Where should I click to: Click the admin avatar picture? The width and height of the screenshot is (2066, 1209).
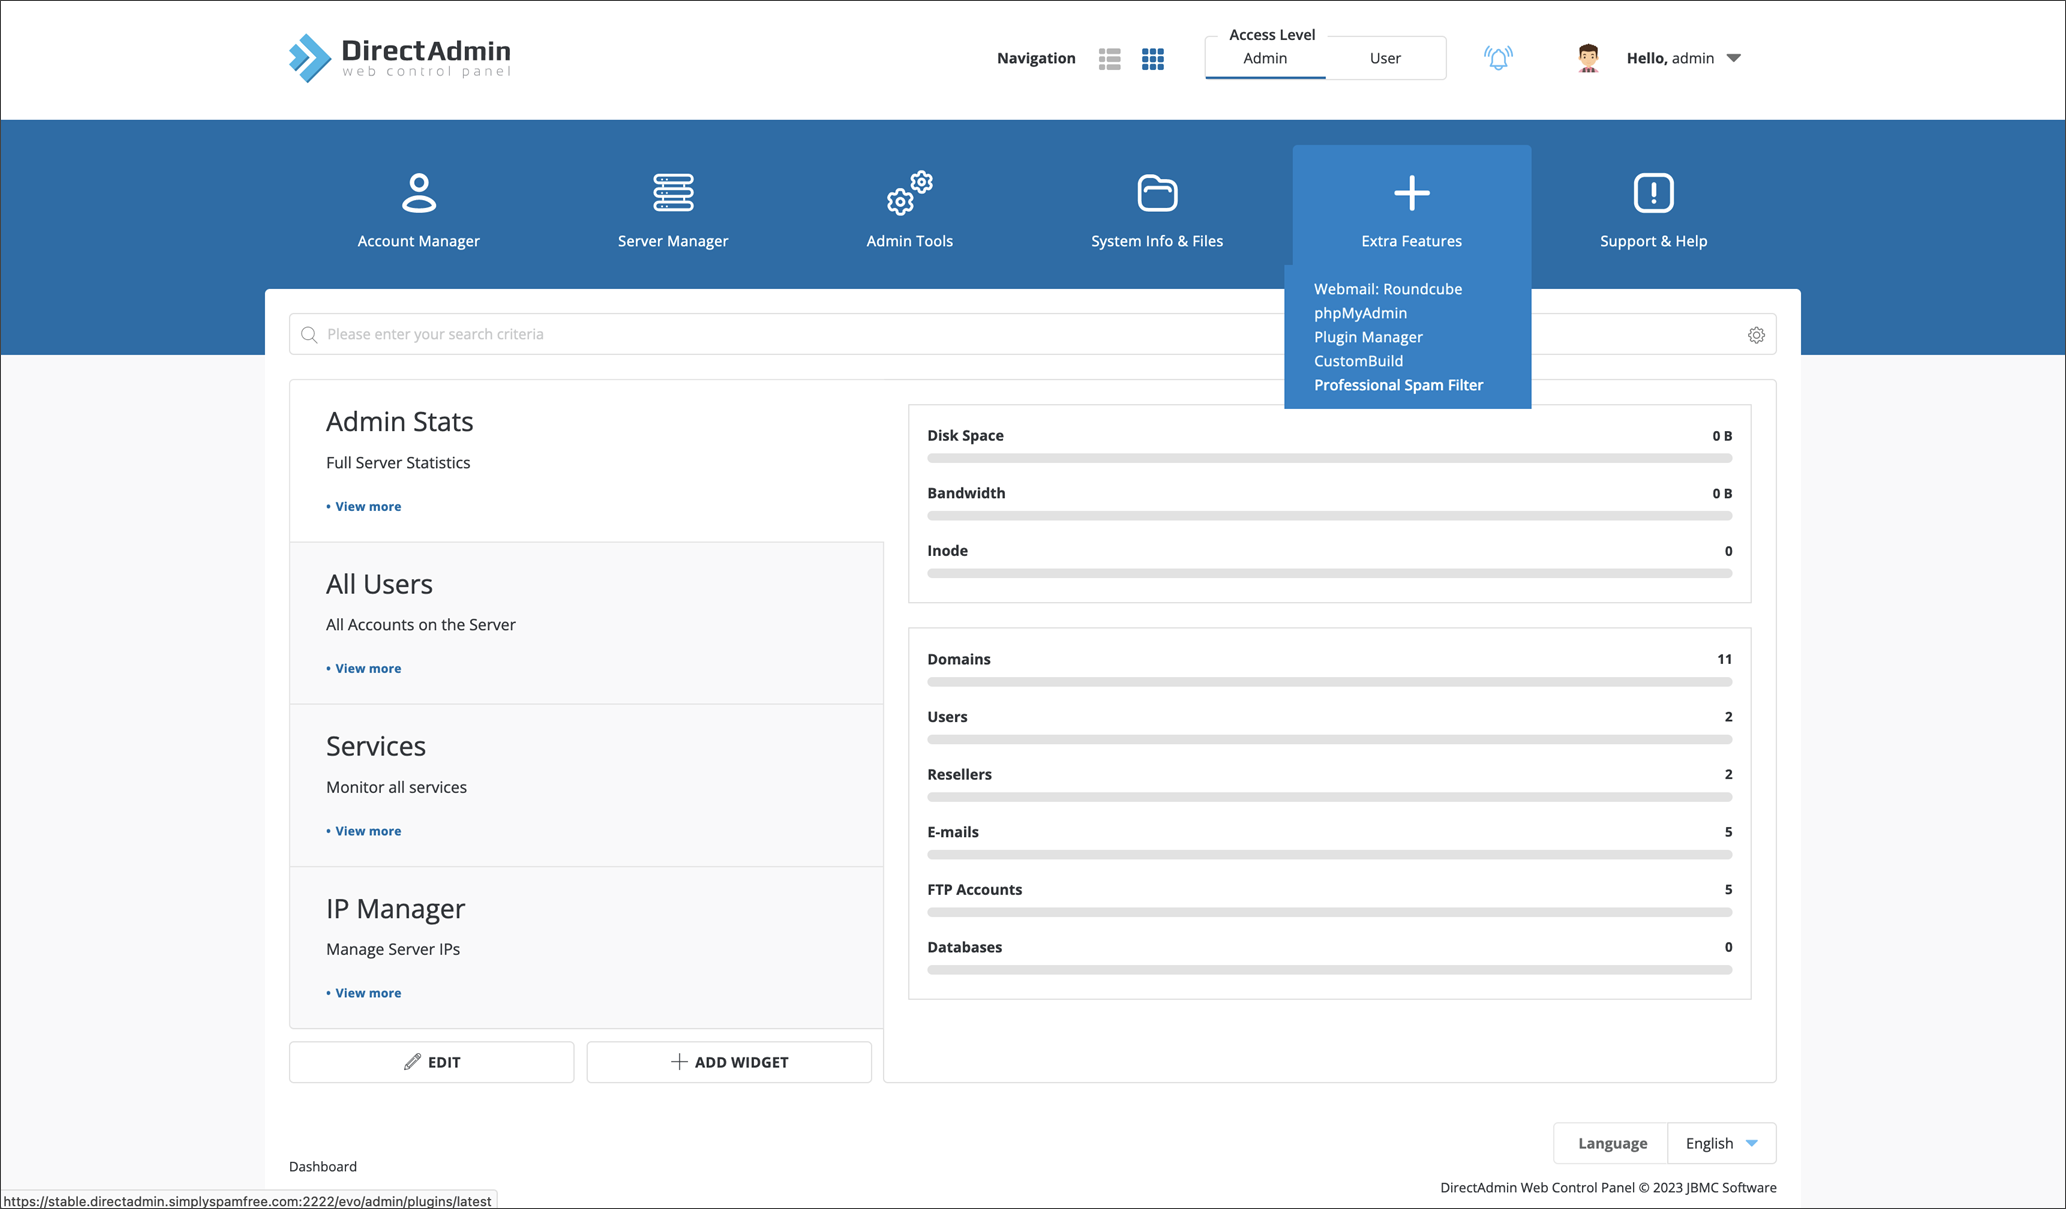pos(1588,58)
